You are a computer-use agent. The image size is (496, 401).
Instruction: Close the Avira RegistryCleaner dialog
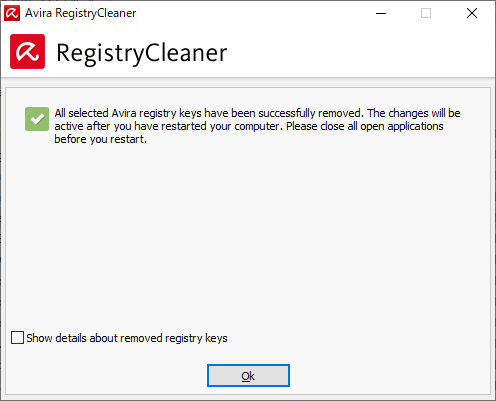point(472,13)
